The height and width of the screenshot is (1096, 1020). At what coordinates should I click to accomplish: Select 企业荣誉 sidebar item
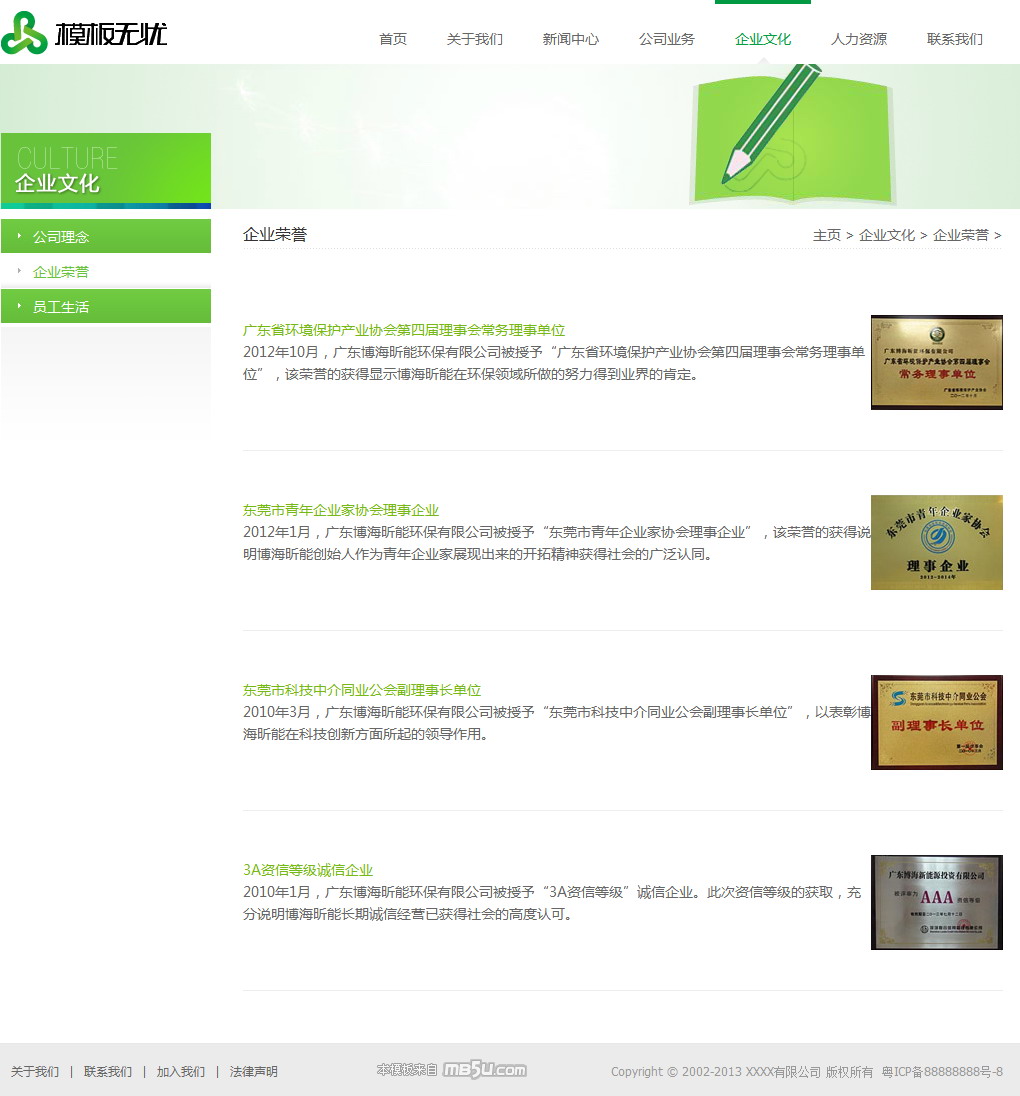pyautogui.click(x=61, y=272)
